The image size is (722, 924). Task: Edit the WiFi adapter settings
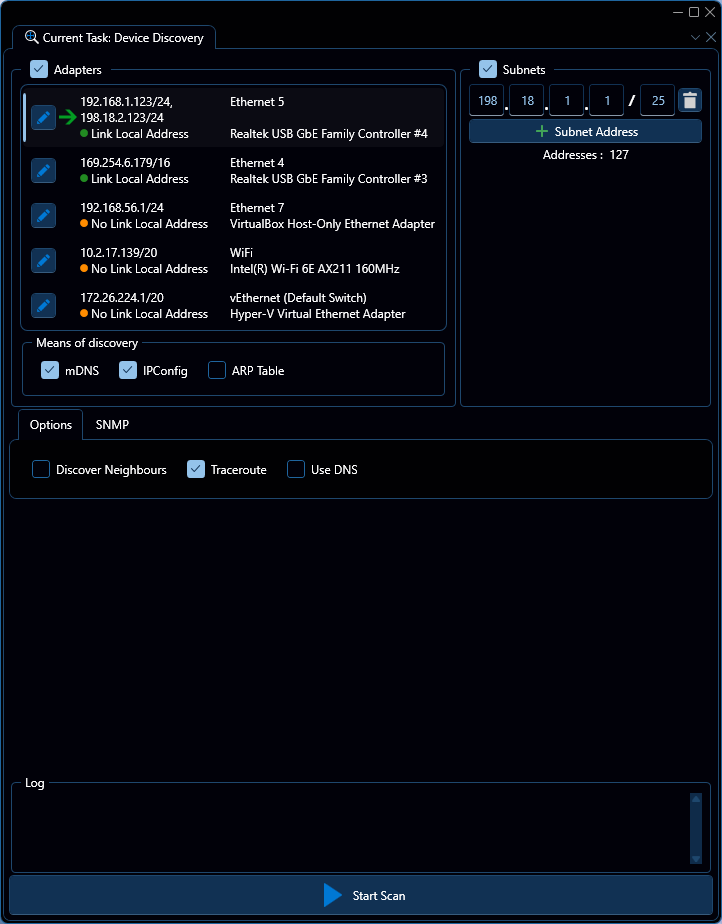click(x=43, y=261)
